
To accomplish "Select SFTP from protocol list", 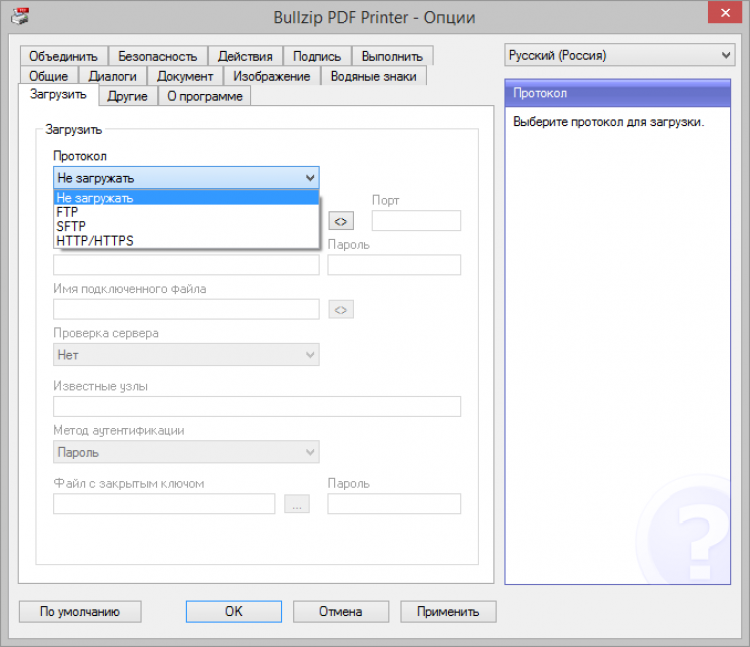I will point(187,226).
